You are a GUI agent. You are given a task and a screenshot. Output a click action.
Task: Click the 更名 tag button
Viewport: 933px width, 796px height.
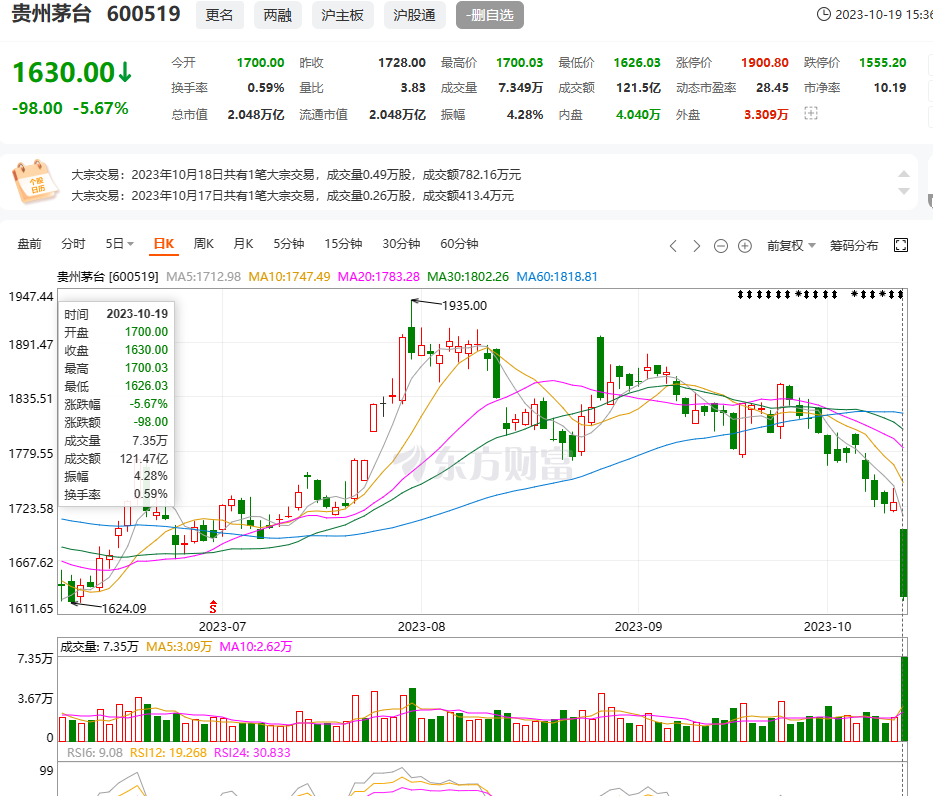220,15
